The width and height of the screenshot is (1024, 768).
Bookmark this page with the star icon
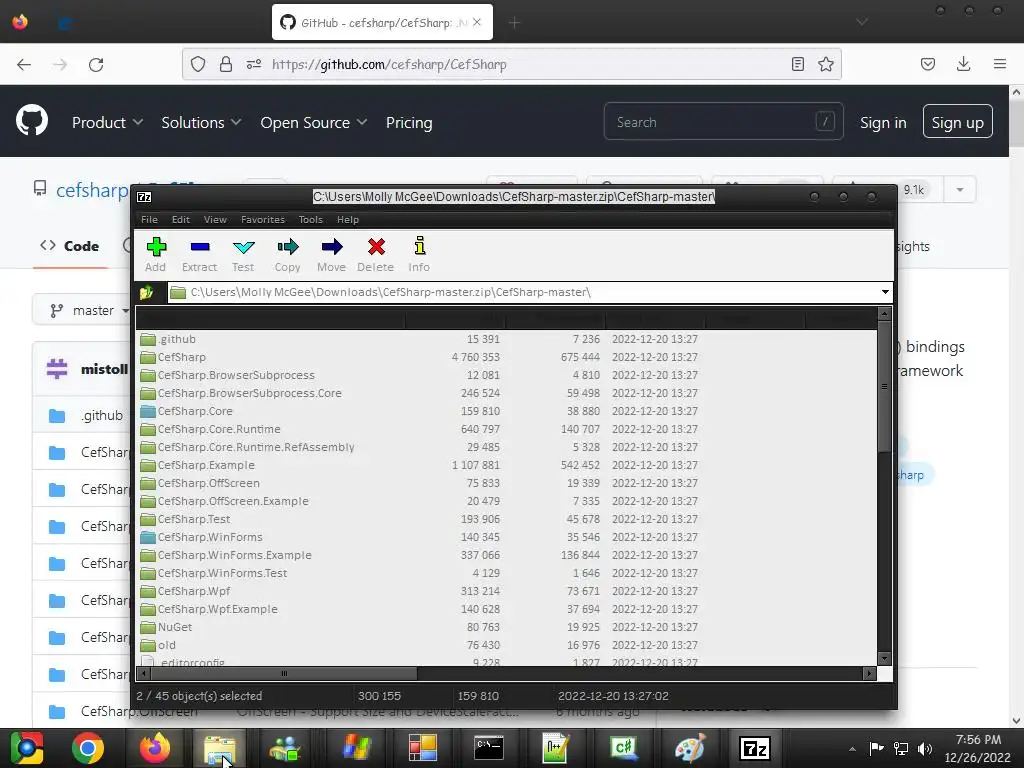point(825,64)
